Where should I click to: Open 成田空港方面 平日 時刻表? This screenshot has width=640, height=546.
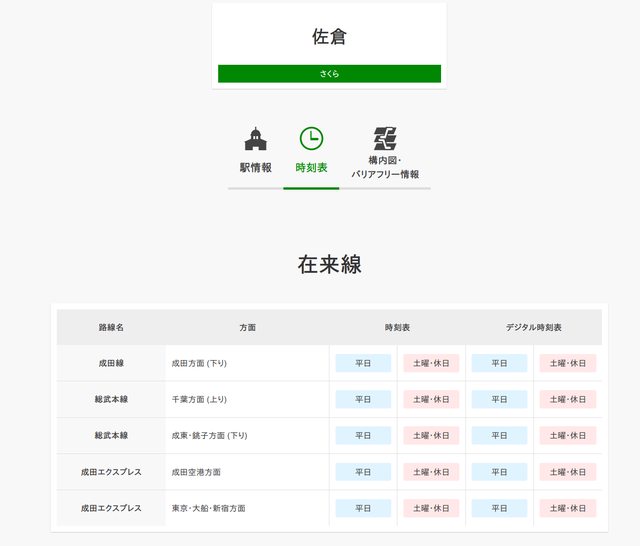pos(363,472)
